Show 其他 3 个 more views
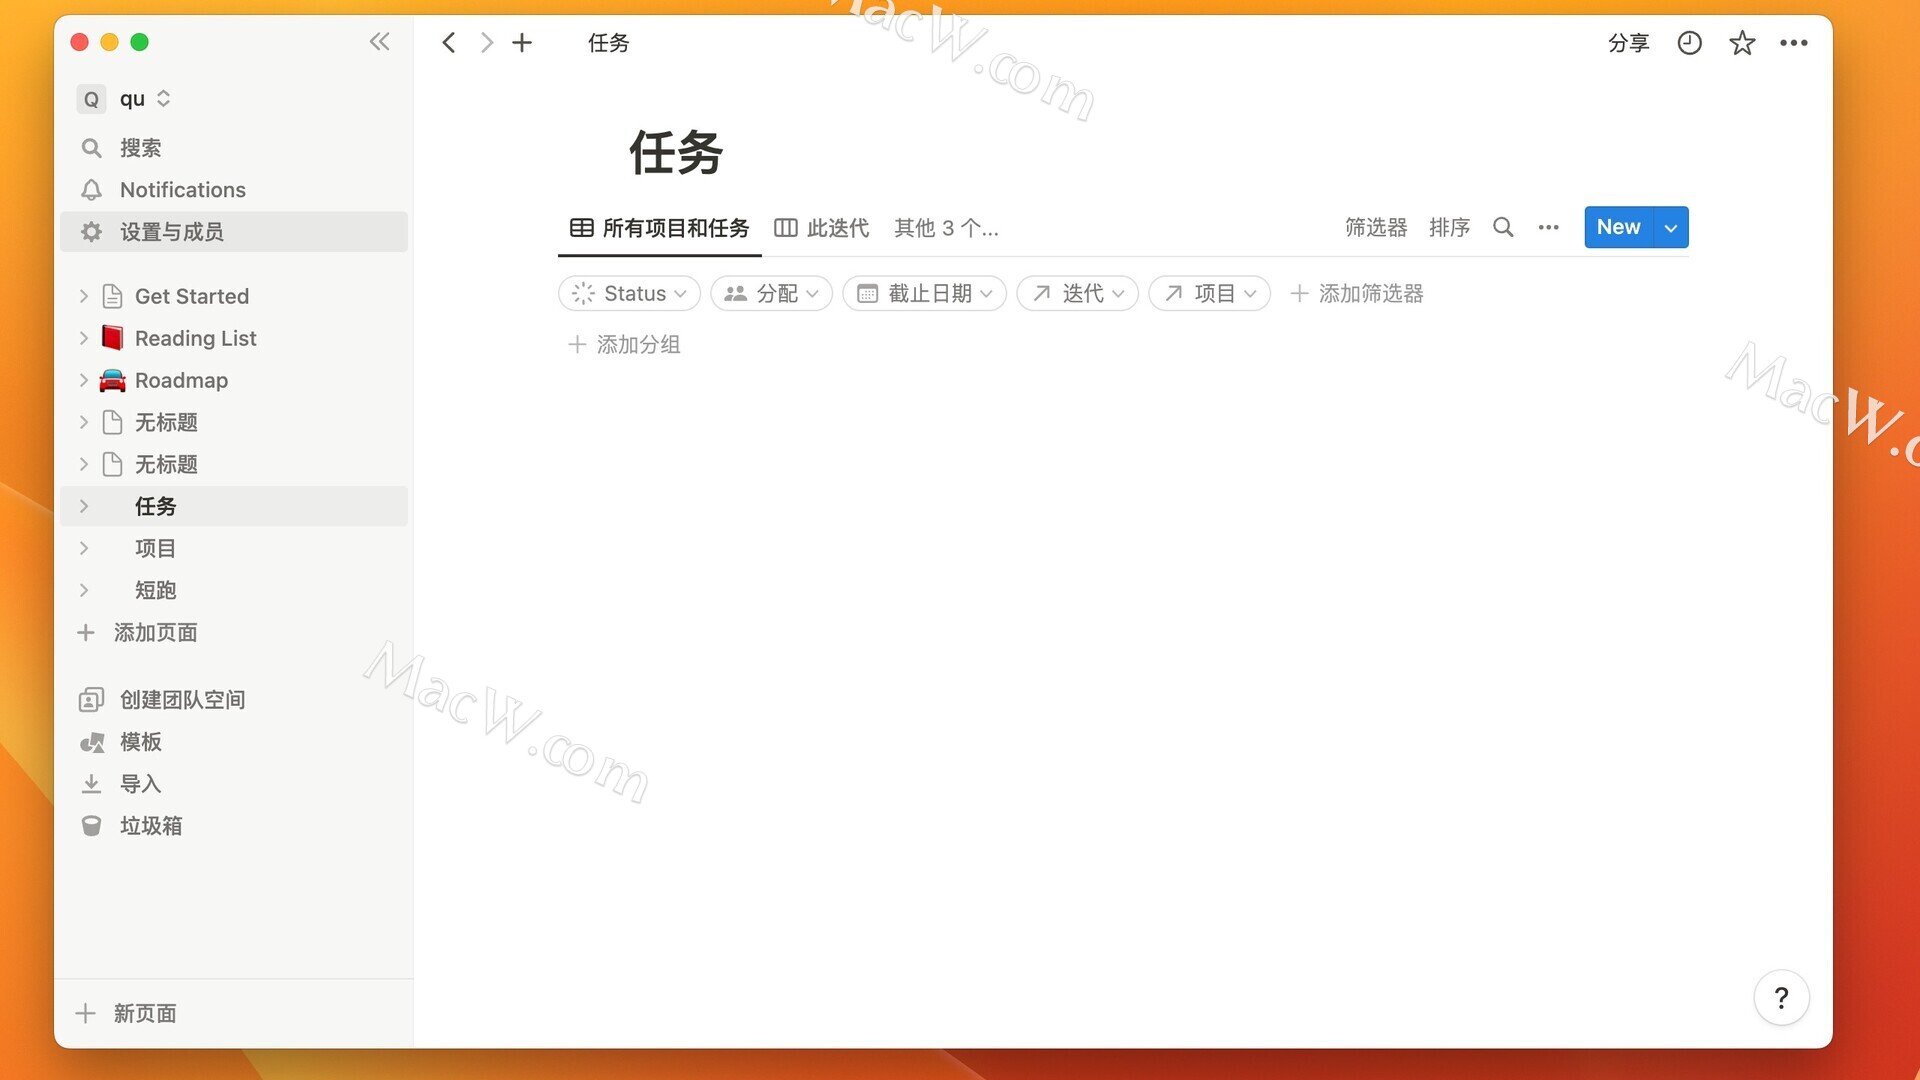 (946, 228)
